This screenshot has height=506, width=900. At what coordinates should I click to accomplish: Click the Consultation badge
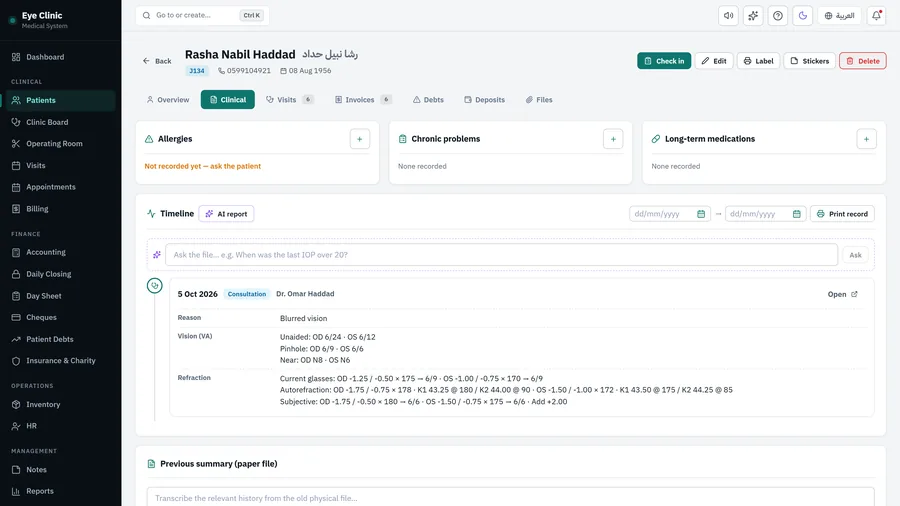247,294
